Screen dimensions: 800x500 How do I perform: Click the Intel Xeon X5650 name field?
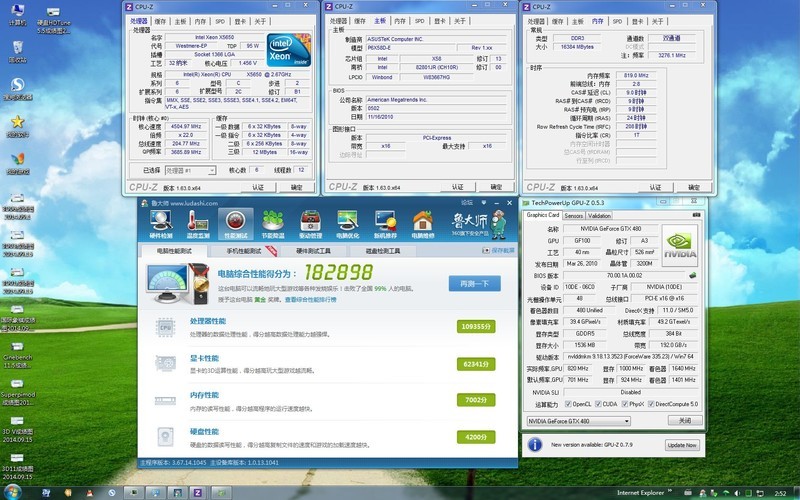[x=214, y=37]
